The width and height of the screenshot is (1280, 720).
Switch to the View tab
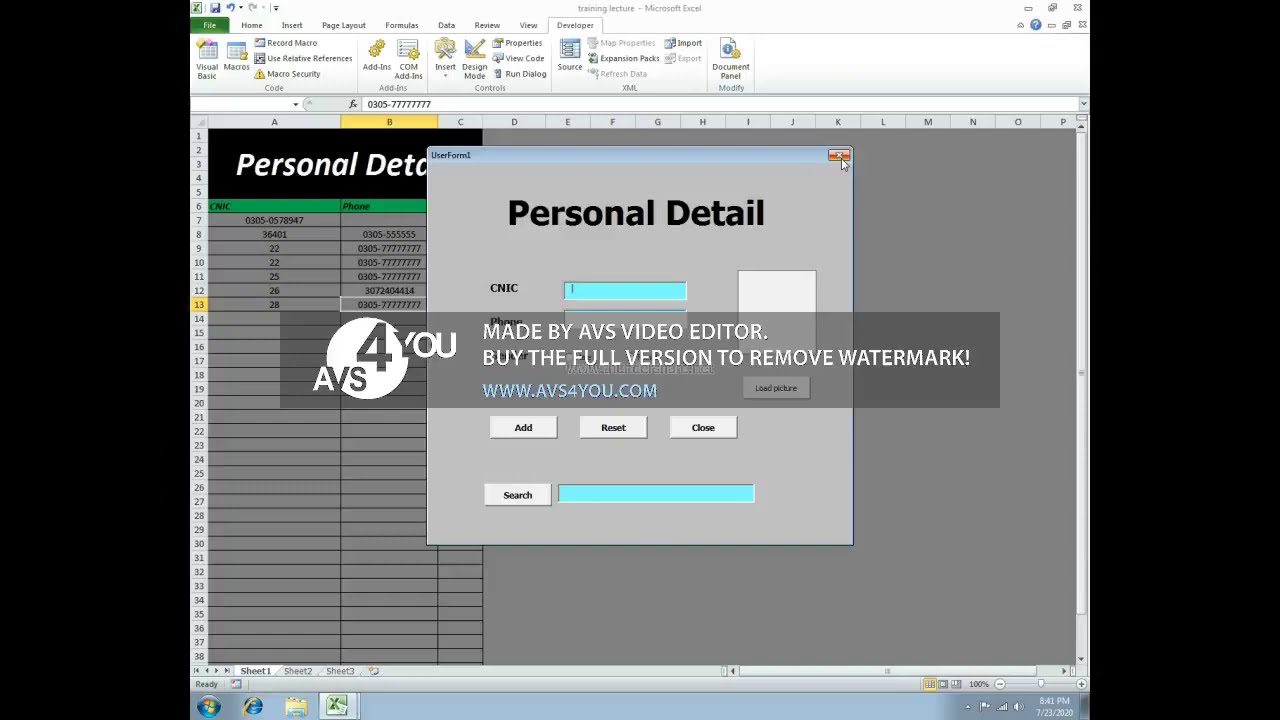click(528, 25)
